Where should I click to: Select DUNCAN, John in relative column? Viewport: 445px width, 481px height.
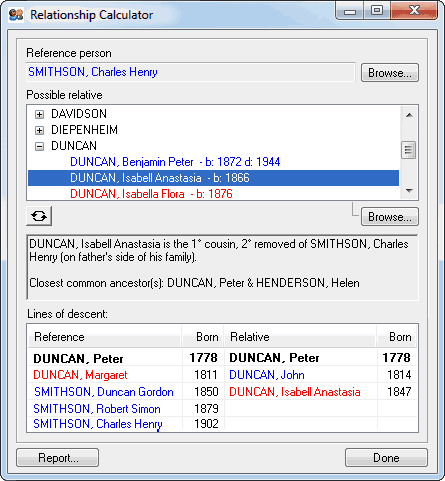(267, 375)
